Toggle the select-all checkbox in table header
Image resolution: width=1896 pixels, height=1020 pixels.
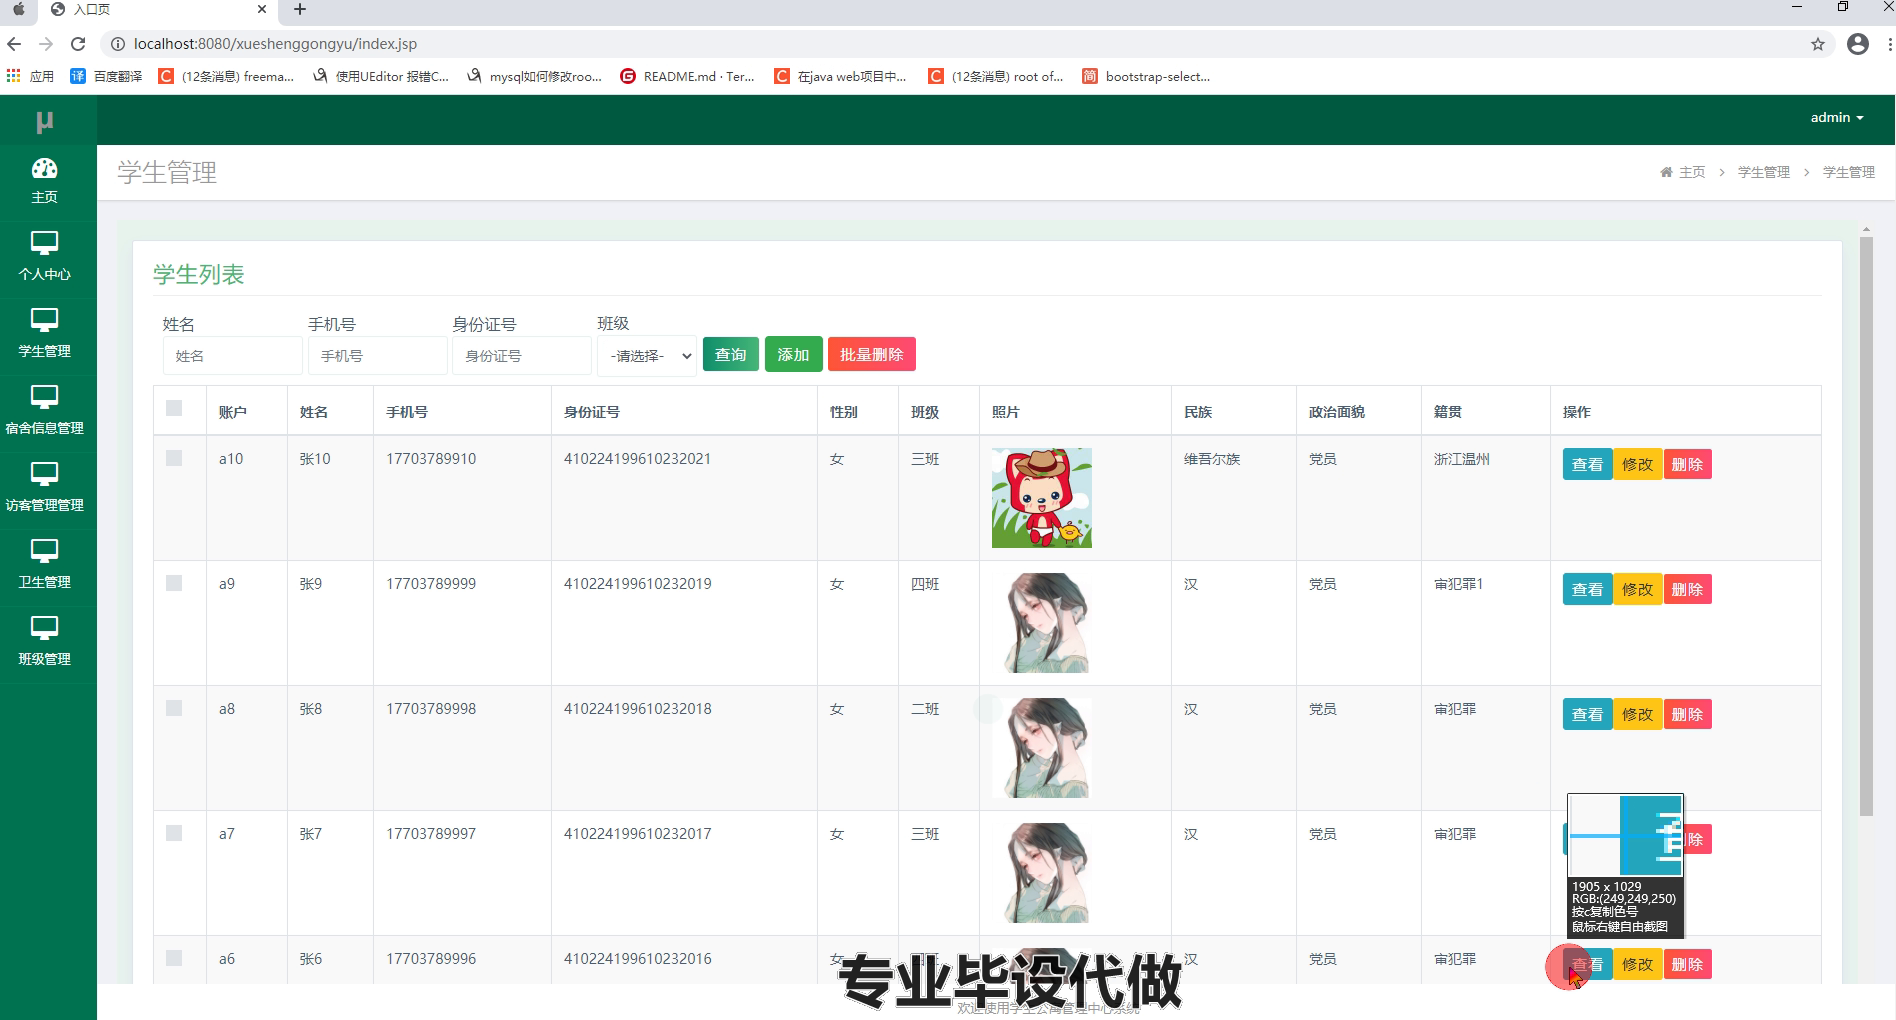[x=174, y=408]
